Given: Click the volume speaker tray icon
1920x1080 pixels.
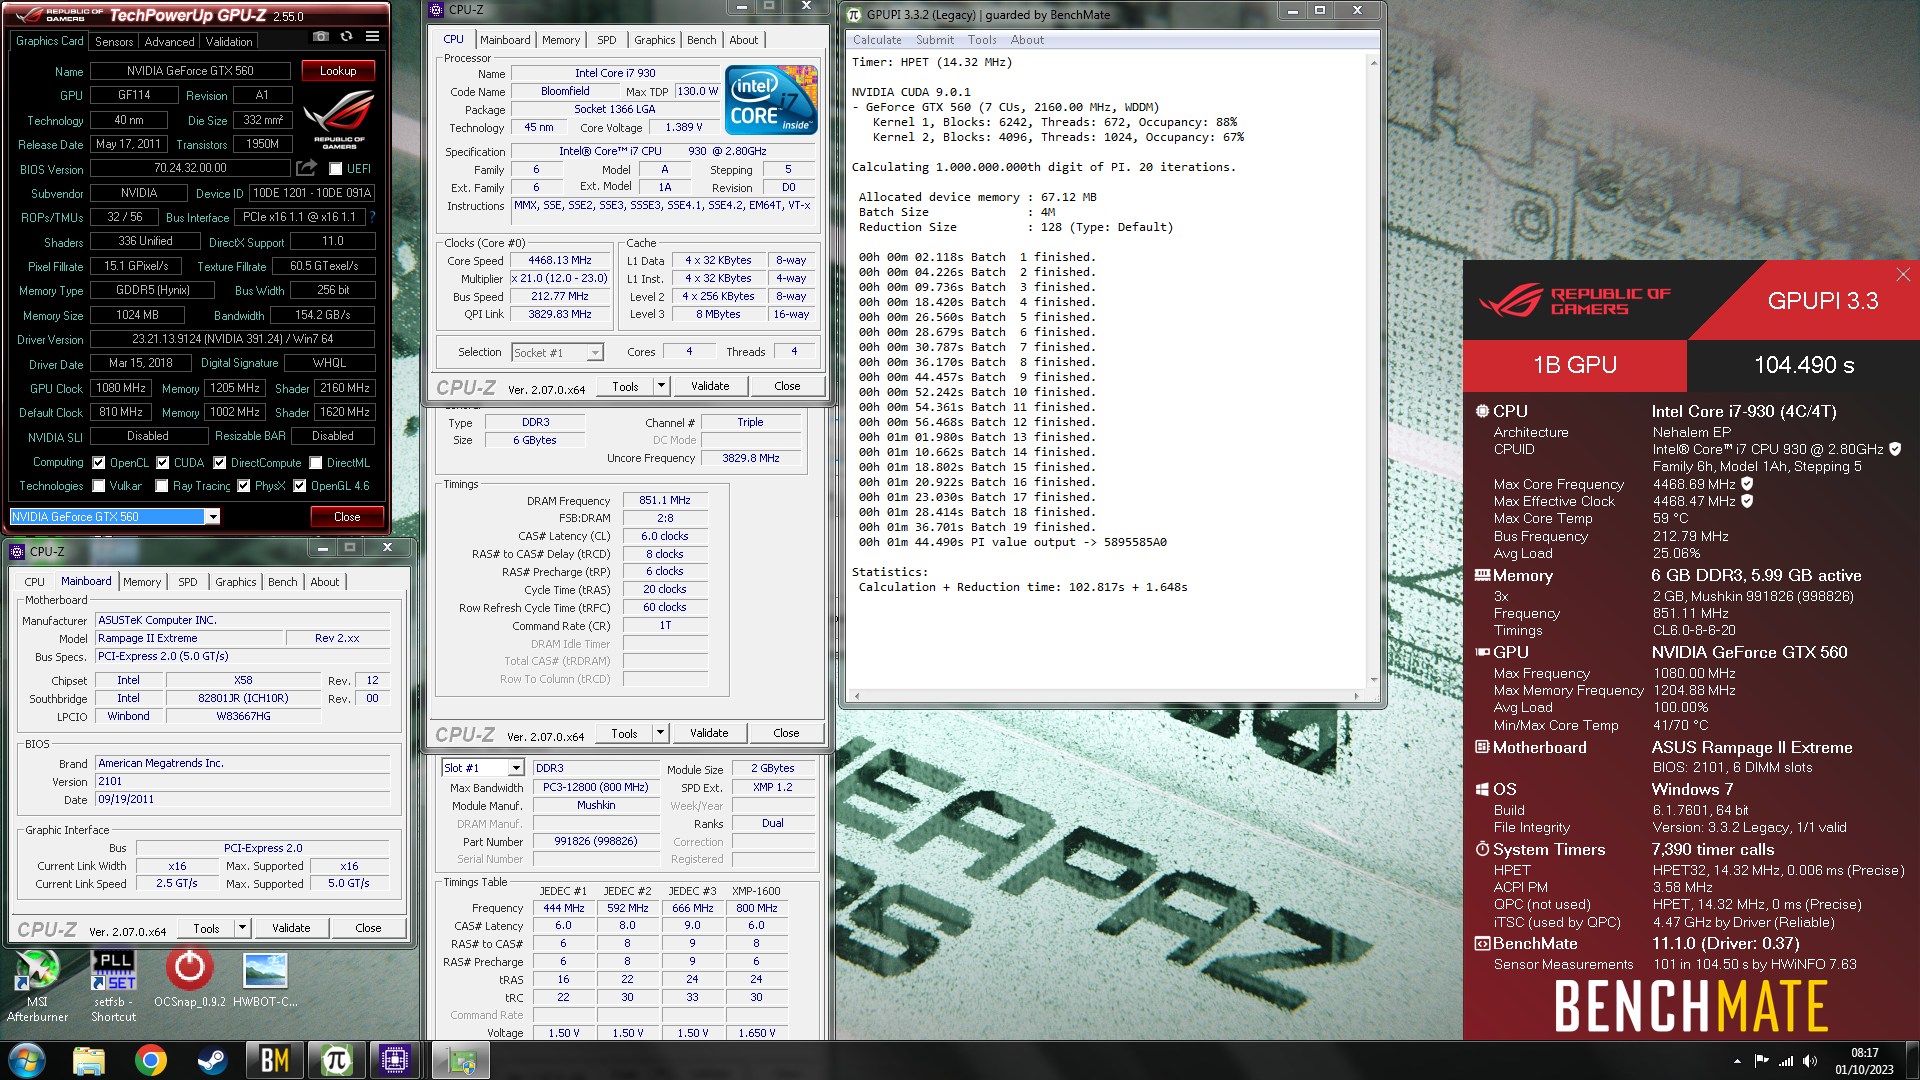Looking at the screenshot, I should point(1810,1061).
